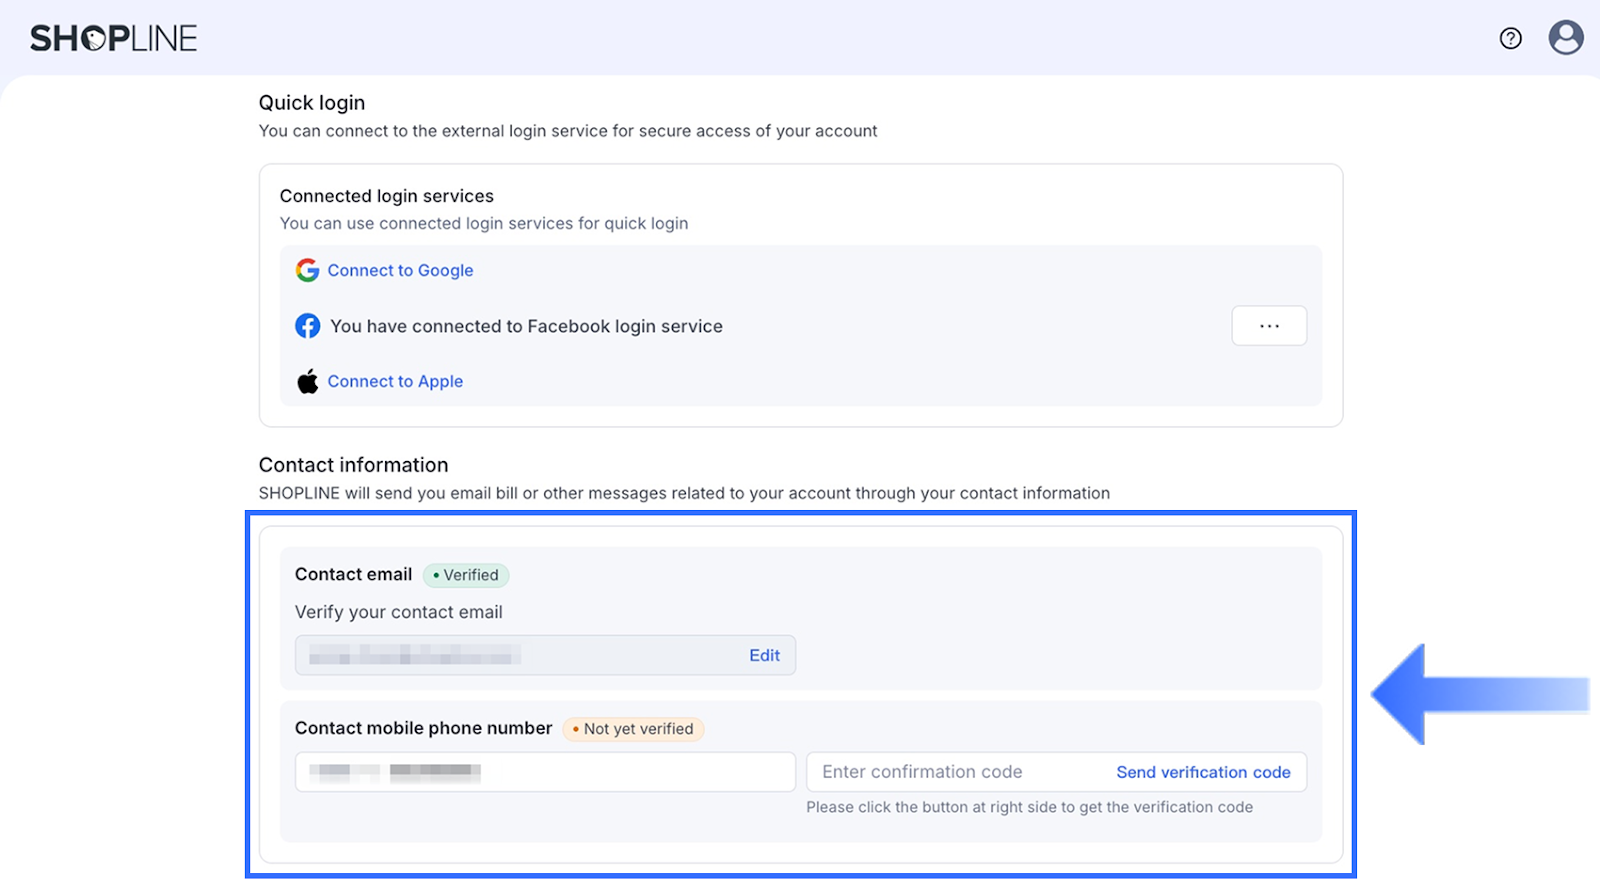1600x890 pixels.
Task: Click the contact mobile phone number field
Action: tap(545, 772)
